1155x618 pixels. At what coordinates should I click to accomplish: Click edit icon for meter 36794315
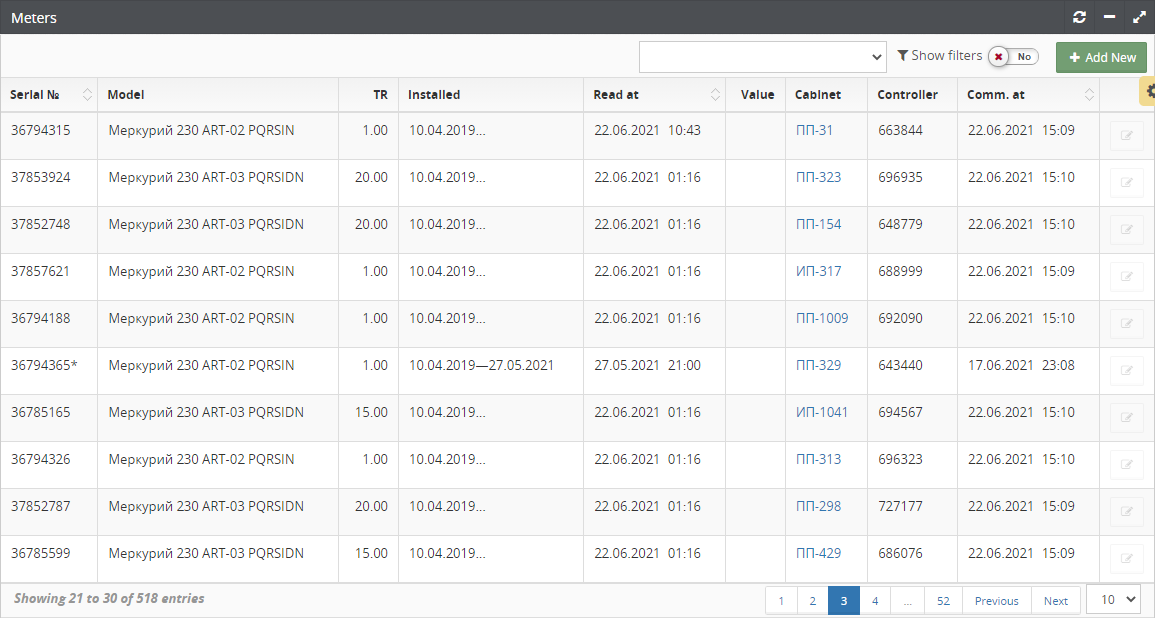tap(1127, 136)
